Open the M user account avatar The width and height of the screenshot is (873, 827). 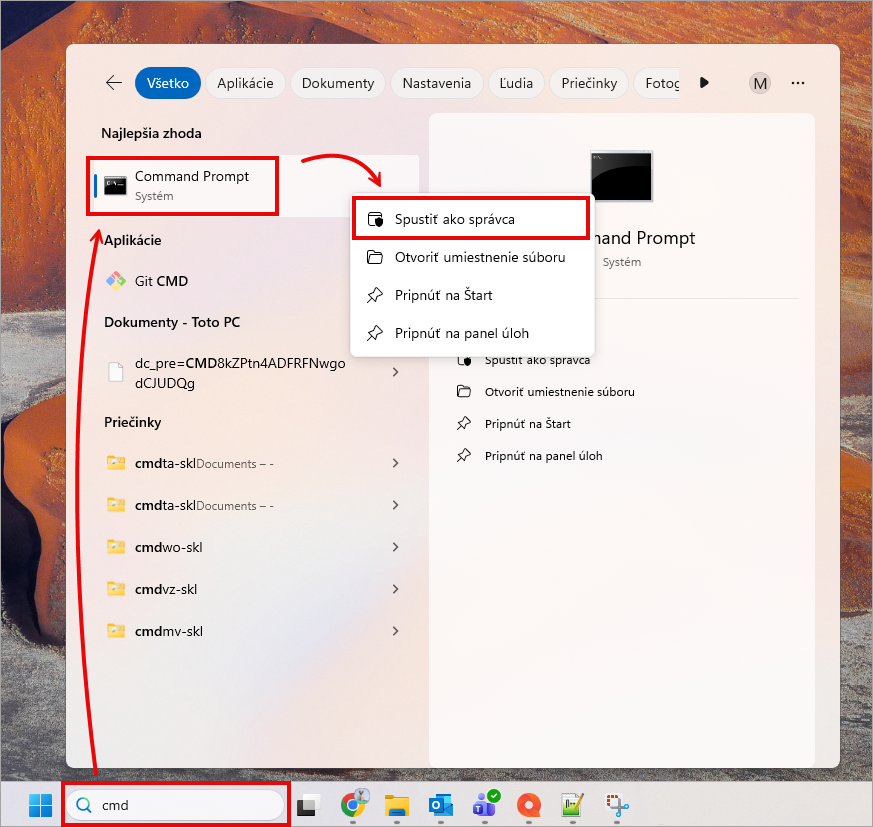click(760, 83)
